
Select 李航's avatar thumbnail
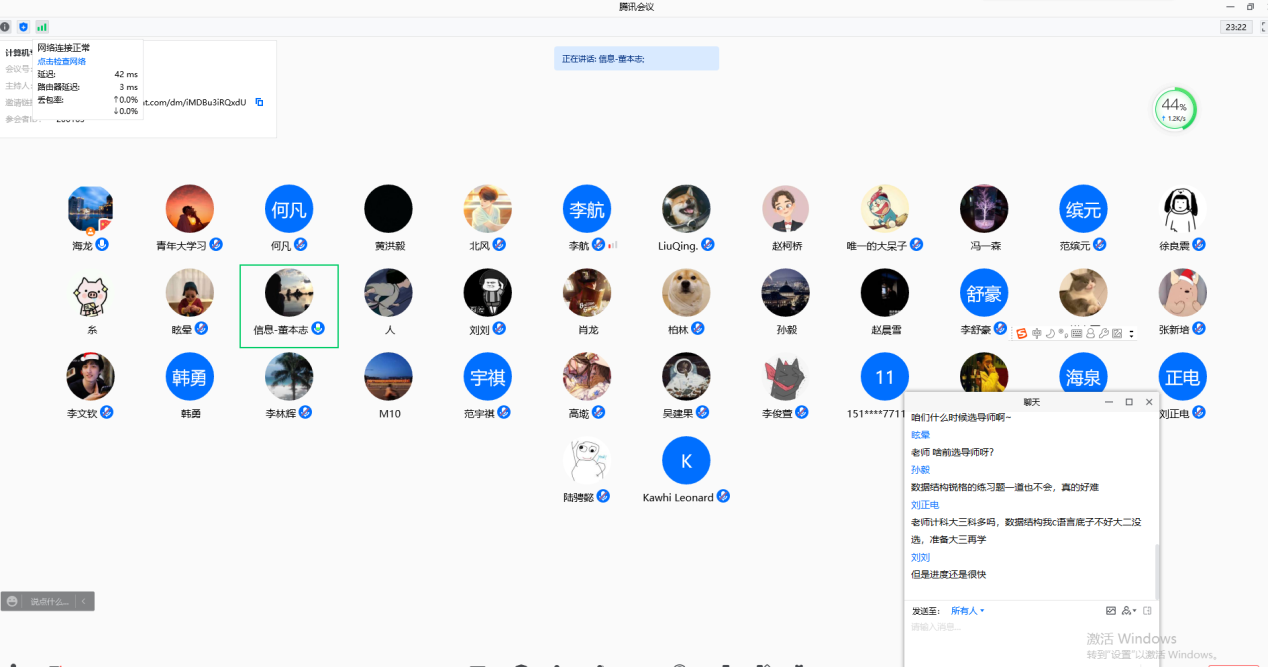[x=587, y=209]
